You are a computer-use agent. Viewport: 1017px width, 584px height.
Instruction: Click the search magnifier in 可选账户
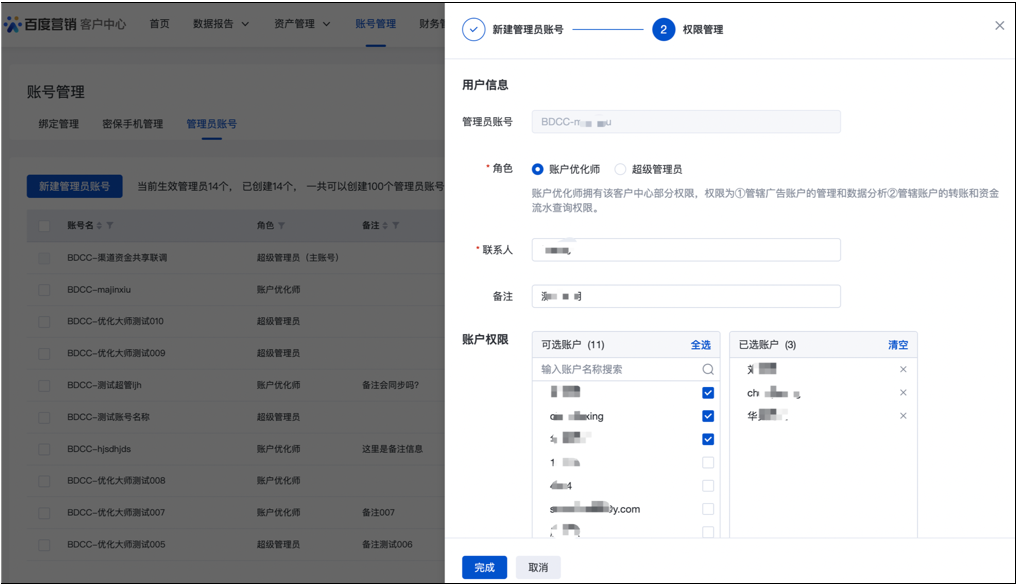click(708, 369)
